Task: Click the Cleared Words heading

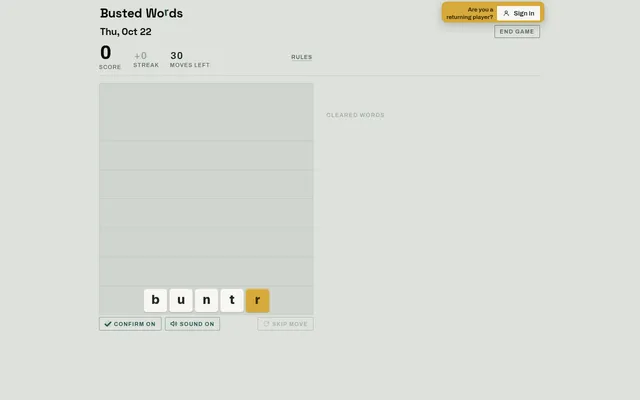Action: (356, 115)
